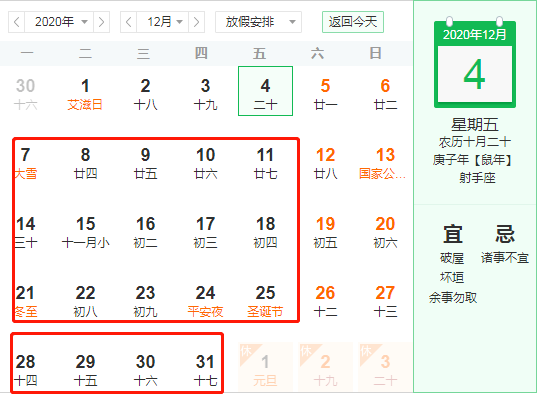Select January 1 元旦 holiday cell

pyautogui.click(x=265, y=368)
